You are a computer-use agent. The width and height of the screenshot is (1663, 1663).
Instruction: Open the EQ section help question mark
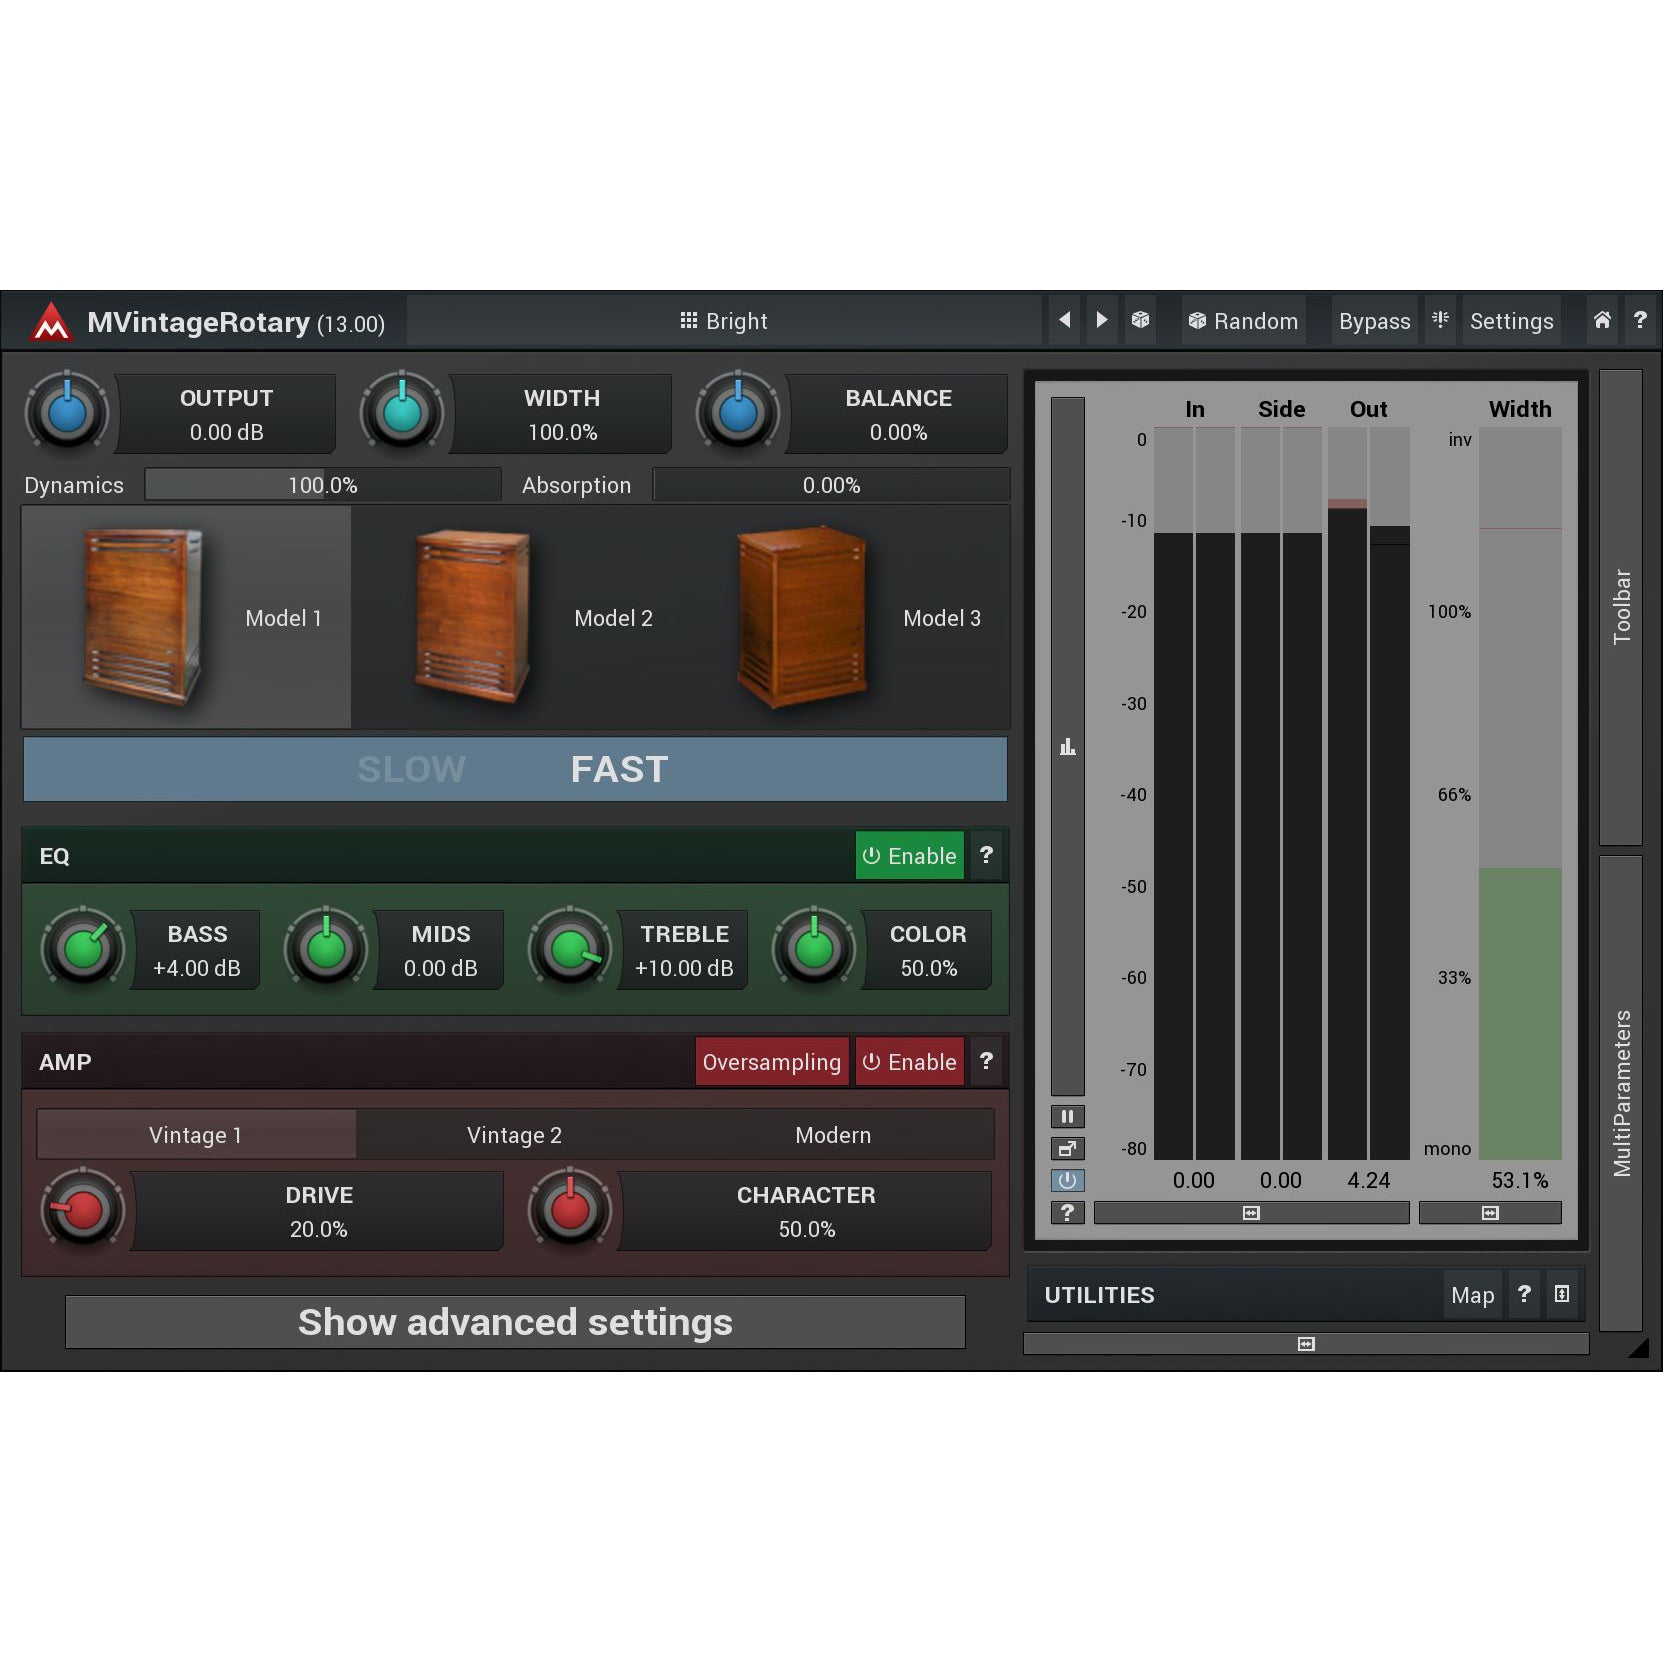(x=986, y=855)
